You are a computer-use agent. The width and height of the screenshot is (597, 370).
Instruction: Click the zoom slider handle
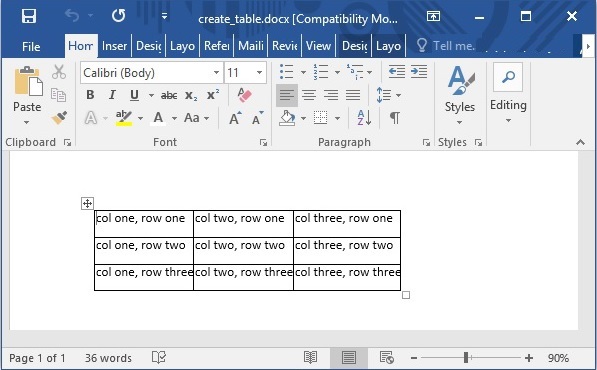click(466, 357)
